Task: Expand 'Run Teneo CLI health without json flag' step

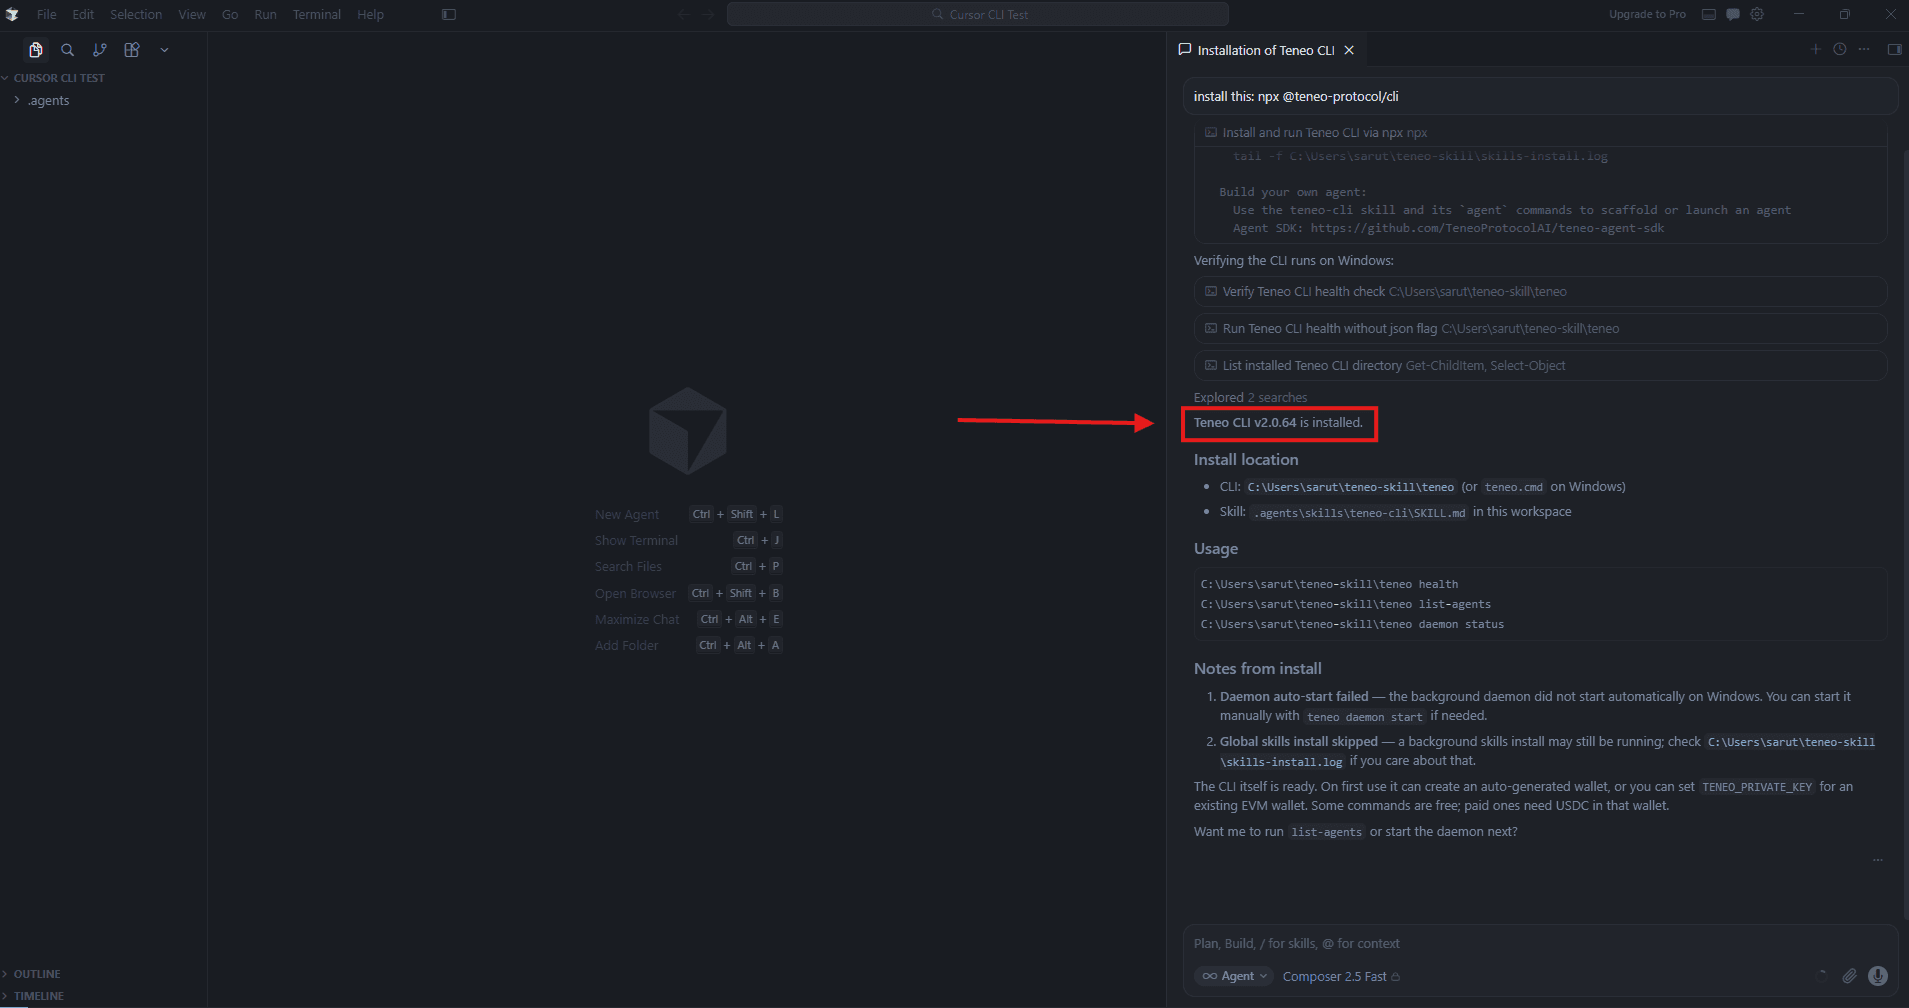Action: pyautogui.click(x=1540, y=329)
